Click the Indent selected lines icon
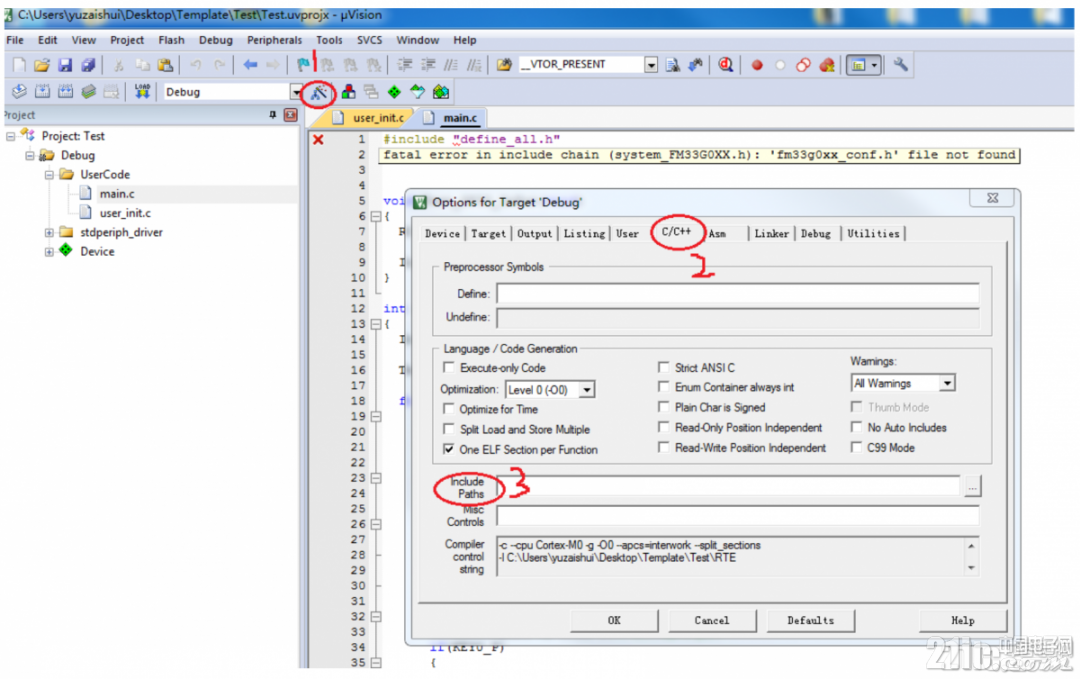Image resolution: width=1080 pixels, height=679 pixels. click(x=404, y=65)
